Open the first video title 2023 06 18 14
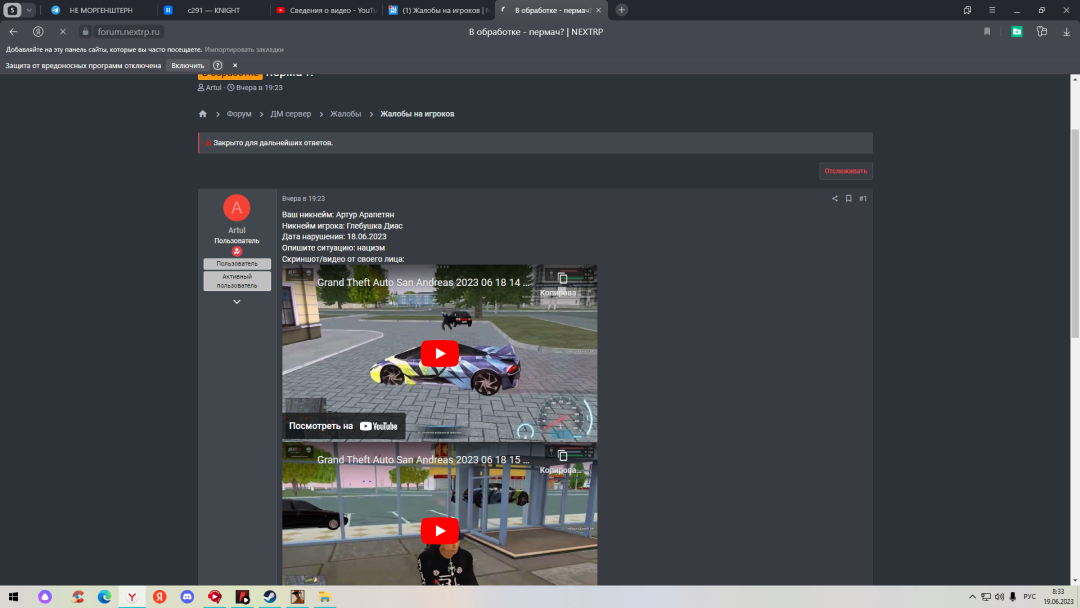Viewport: 1080px width, 608px height. [423, 282]
